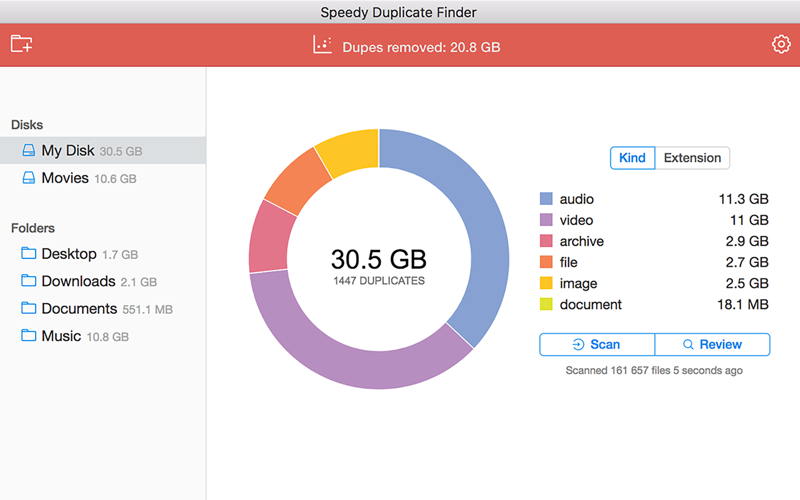Click Scanned 161 657 files status text
The width and height of the screenshot is (800, 500).
654,370
